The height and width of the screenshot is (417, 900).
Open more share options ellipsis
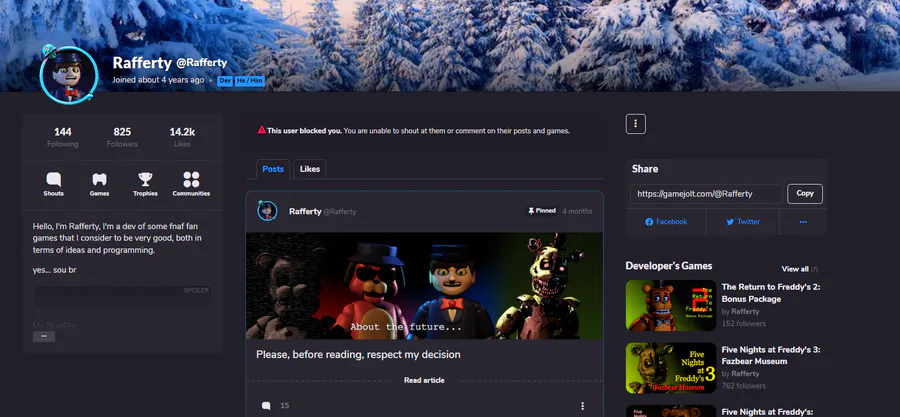[803, 222]
